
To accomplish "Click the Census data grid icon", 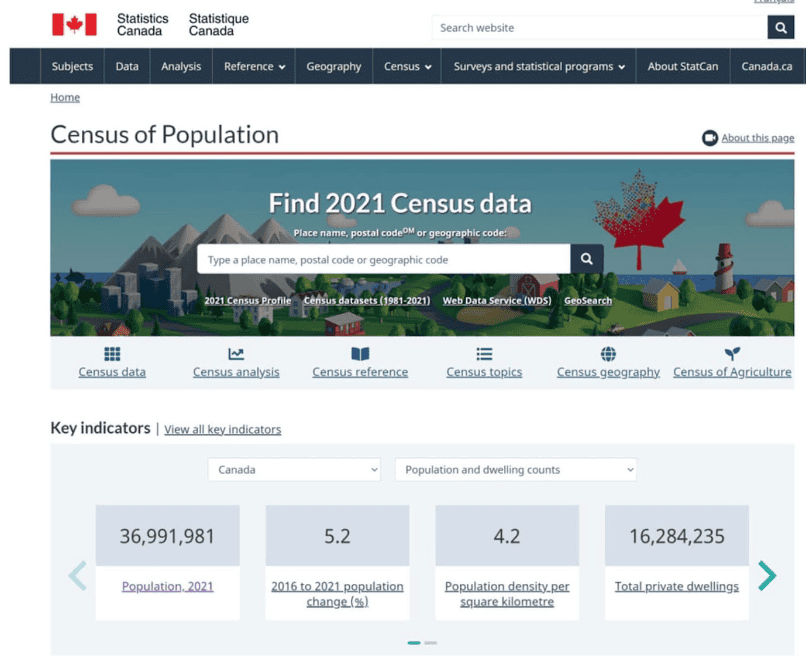I will (112, 354).
